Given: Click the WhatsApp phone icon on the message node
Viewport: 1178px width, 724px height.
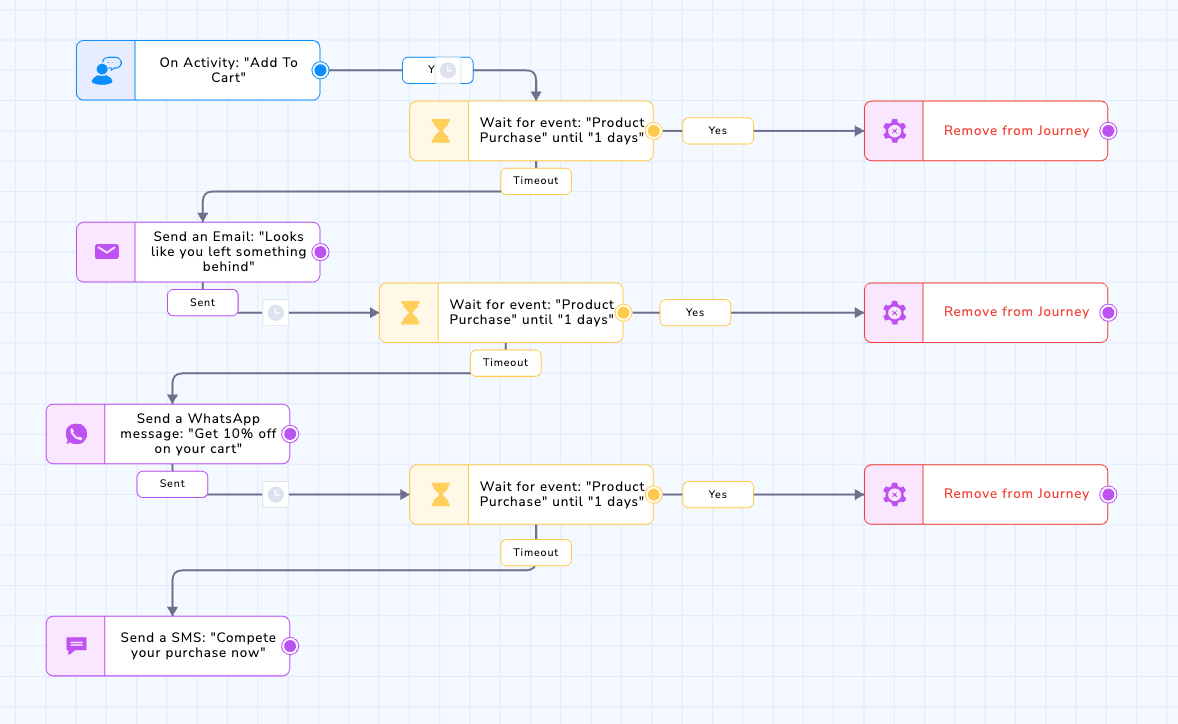Looking at the screenshot, I should click(76, 434).
